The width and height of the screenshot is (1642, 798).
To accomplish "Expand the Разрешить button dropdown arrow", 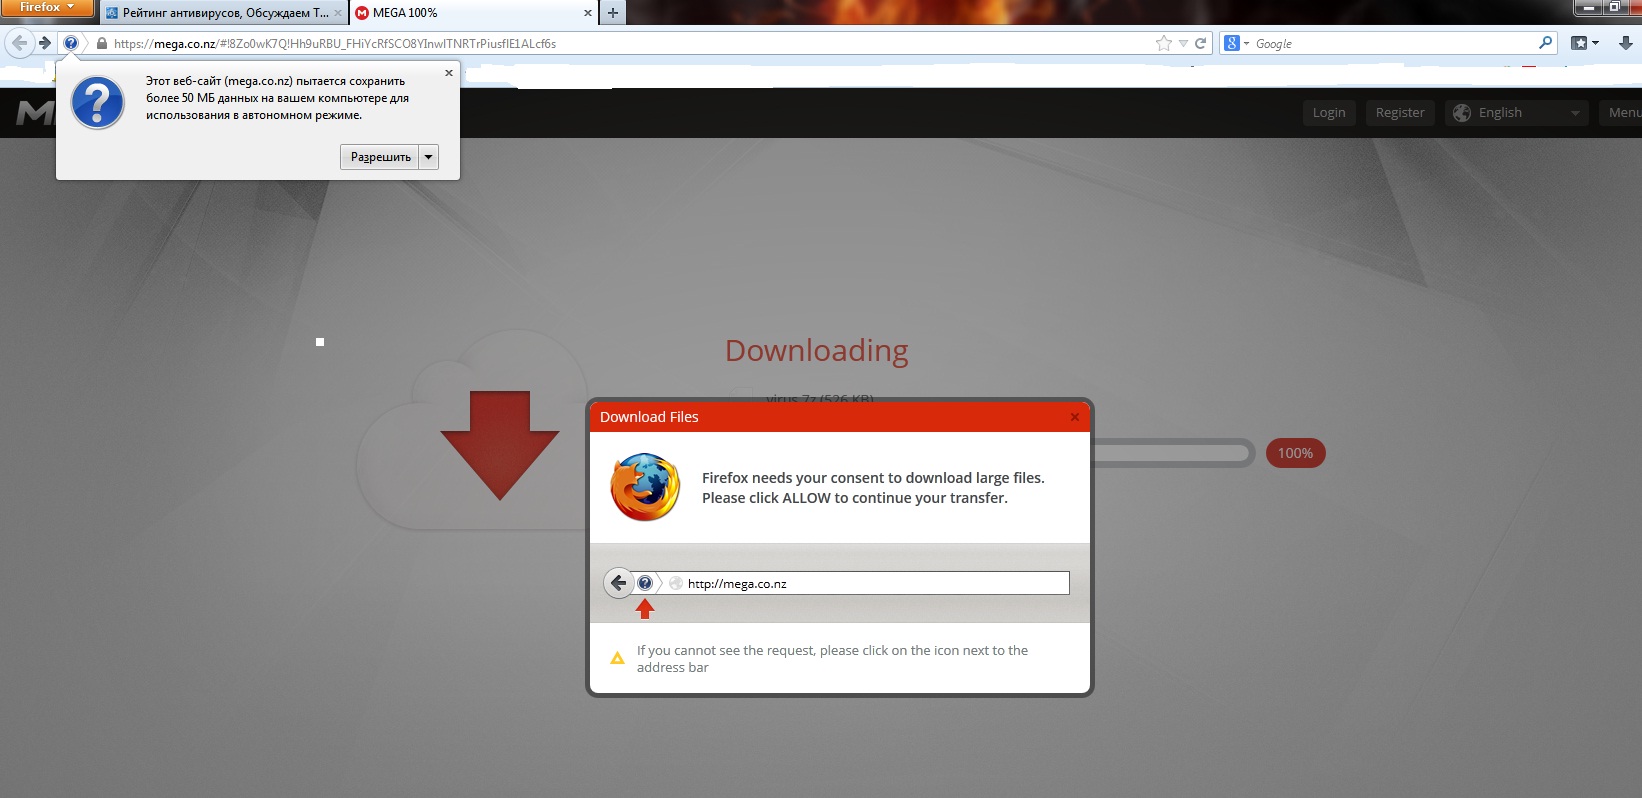I will click(x=429, y=157).
